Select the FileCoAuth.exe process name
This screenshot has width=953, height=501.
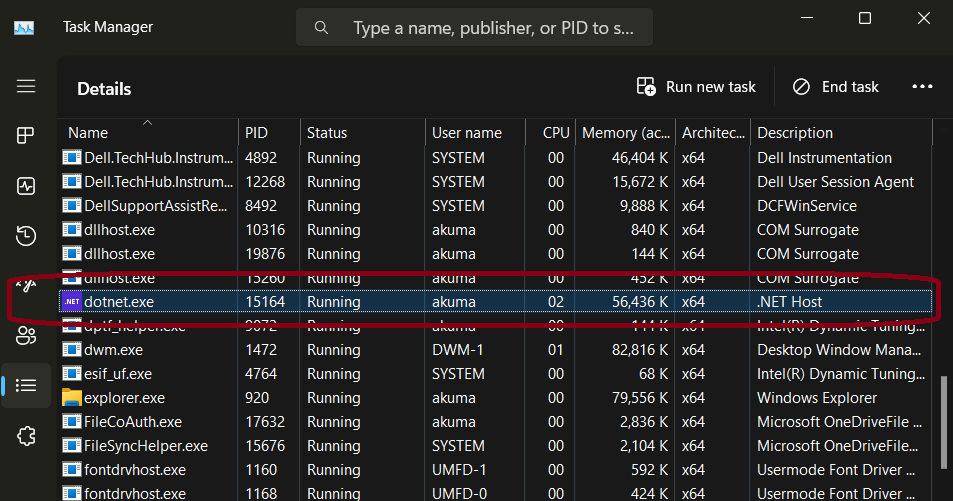(x=133, y=421)
